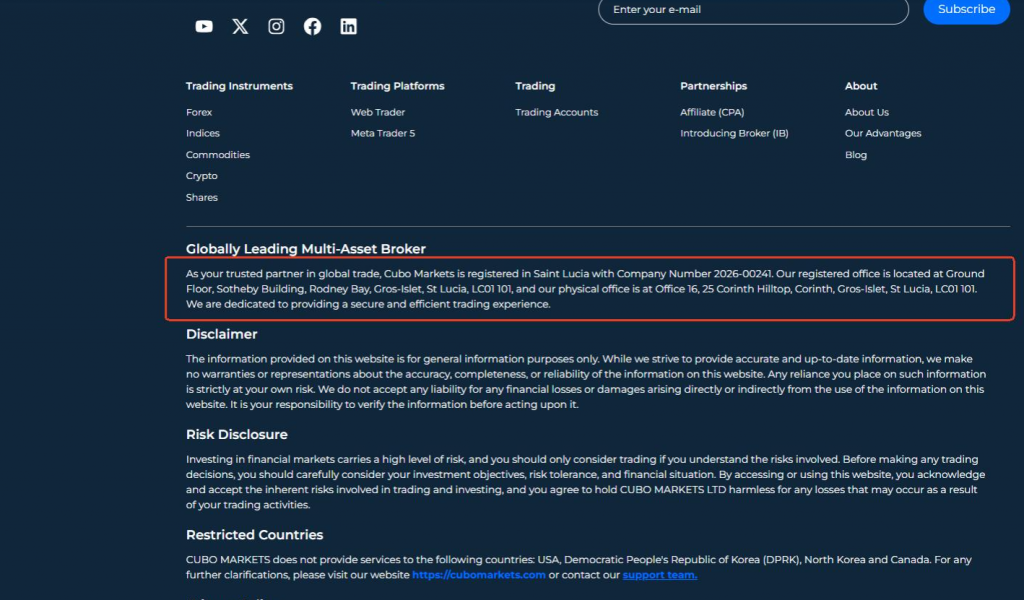Click the About column heading
The width and height of the screenshot is (1024, 600).
[861, 86]
